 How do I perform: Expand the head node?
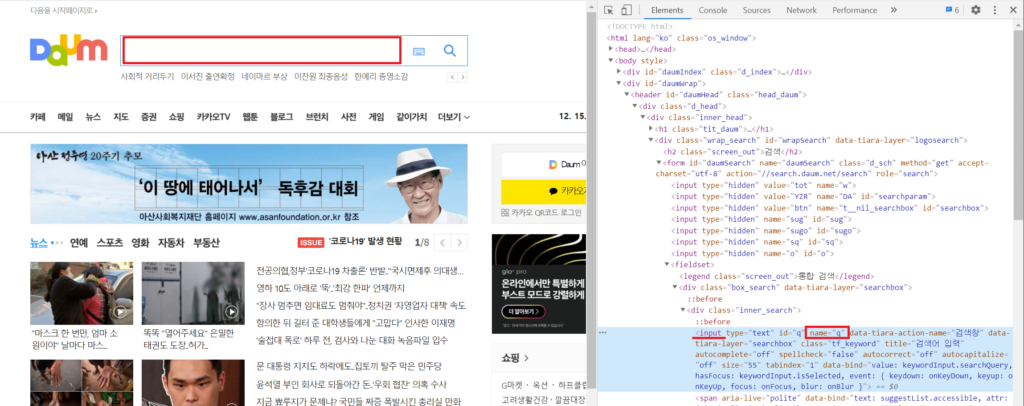[611, 49]
